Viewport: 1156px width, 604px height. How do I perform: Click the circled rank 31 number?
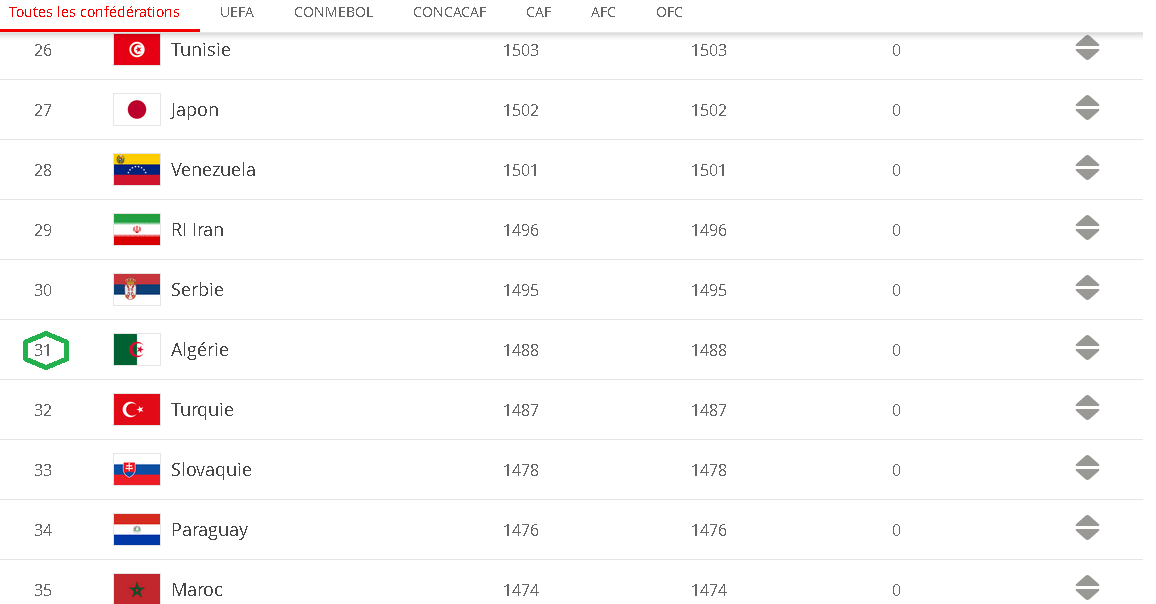[x=43, y=350]
